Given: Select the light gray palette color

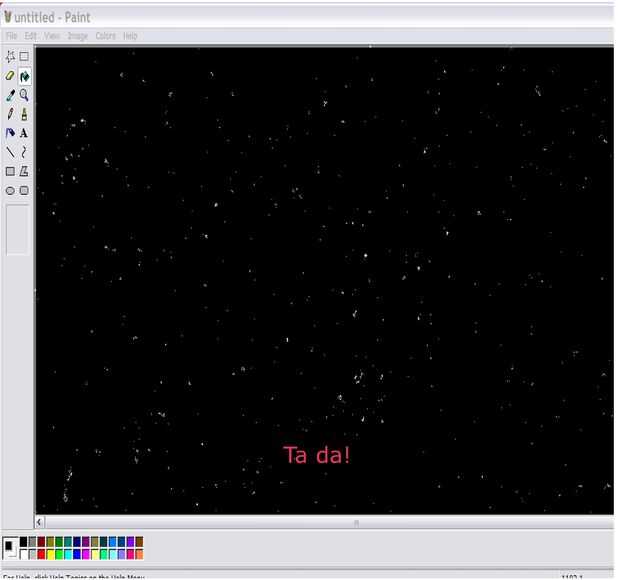Looking at the screenshot, I should pyautogui.click(x=32, y=554).
